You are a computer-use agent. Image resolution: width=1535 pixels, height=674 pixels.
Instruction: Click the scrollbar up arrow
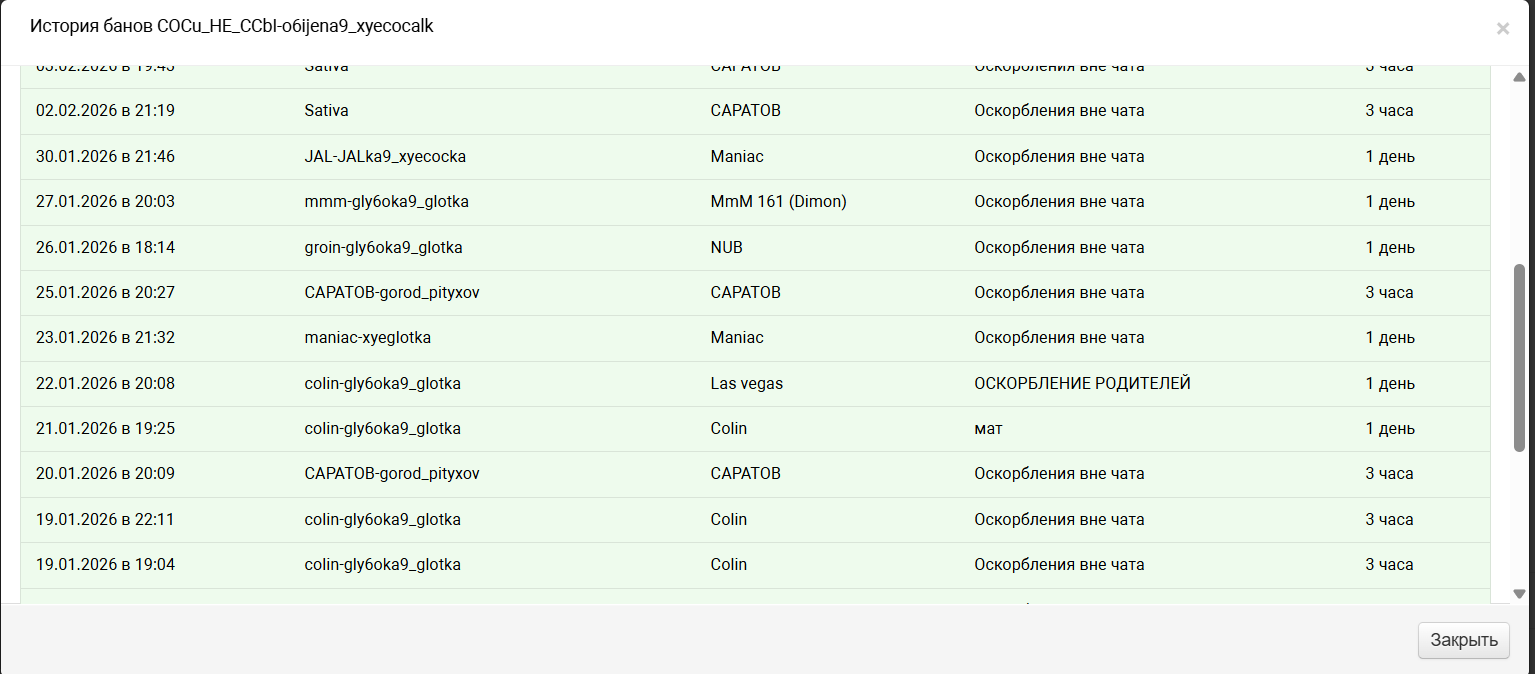click(x=1519, y=77)
